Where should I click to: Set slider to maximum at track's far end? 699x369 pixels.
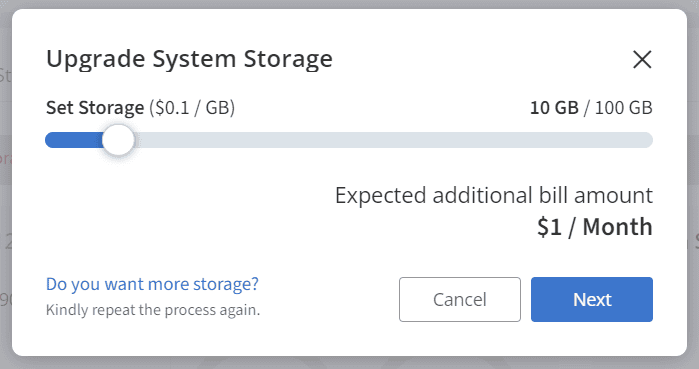[x=649, y=140]
